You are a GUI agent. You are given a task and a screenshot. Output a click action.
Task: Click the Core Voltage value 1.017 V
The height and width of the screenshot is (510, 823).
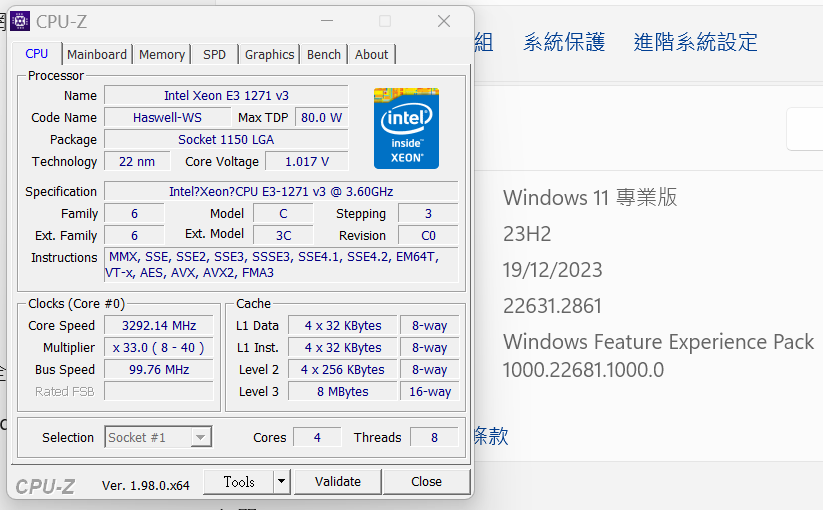(x=307, y=162)
